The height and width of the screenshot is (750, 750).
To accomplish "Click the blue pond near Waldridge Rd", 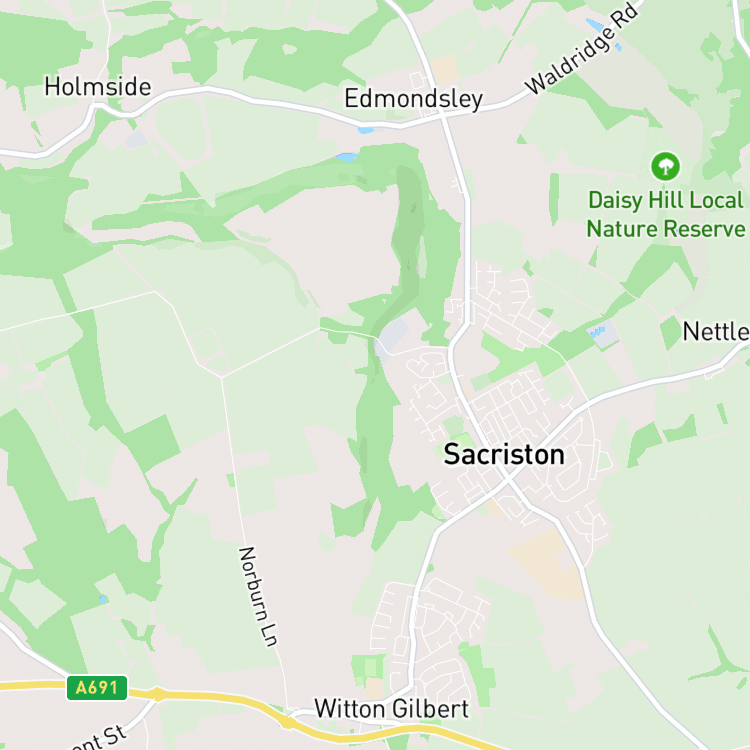I will 595,25.
